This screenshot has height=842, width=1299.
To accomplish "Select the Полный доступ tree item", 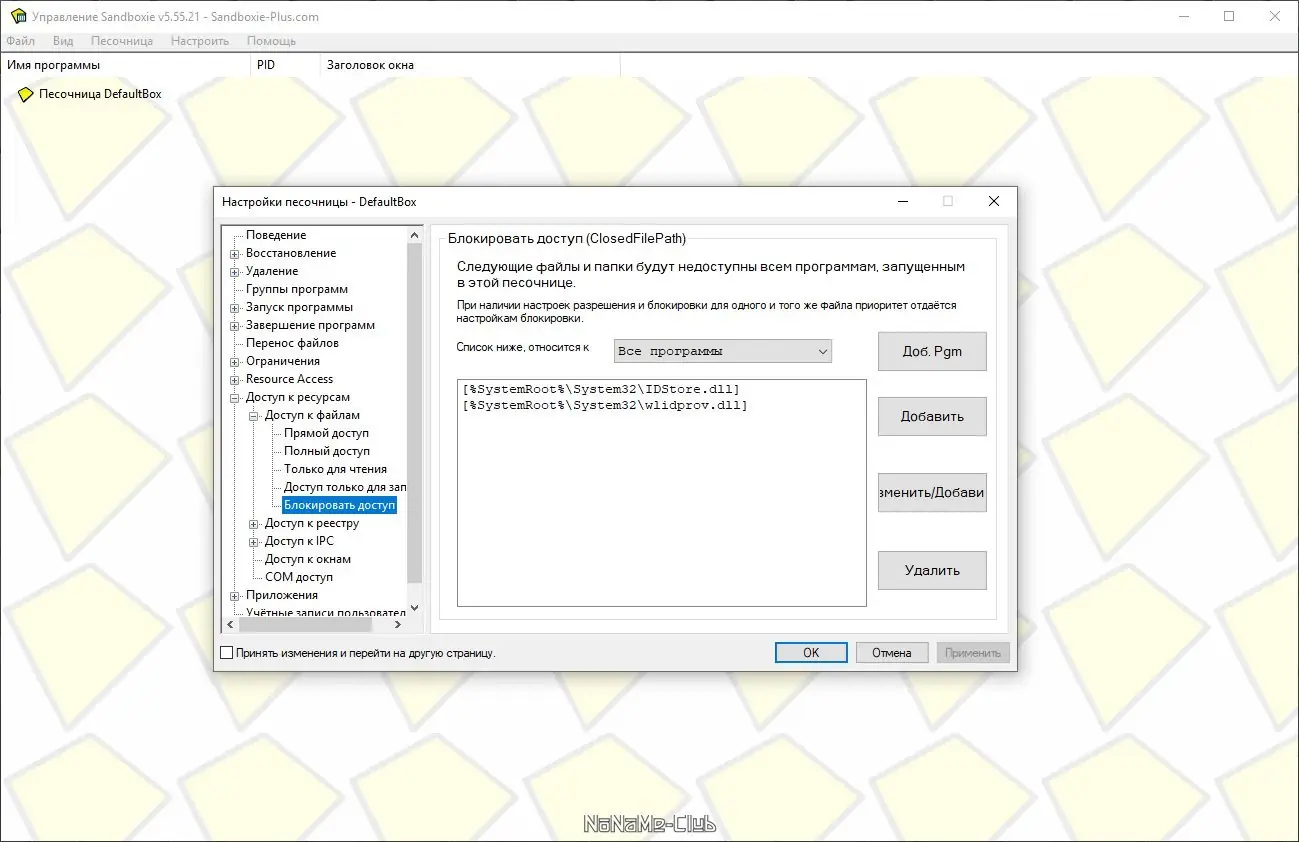I will (327, 451).
